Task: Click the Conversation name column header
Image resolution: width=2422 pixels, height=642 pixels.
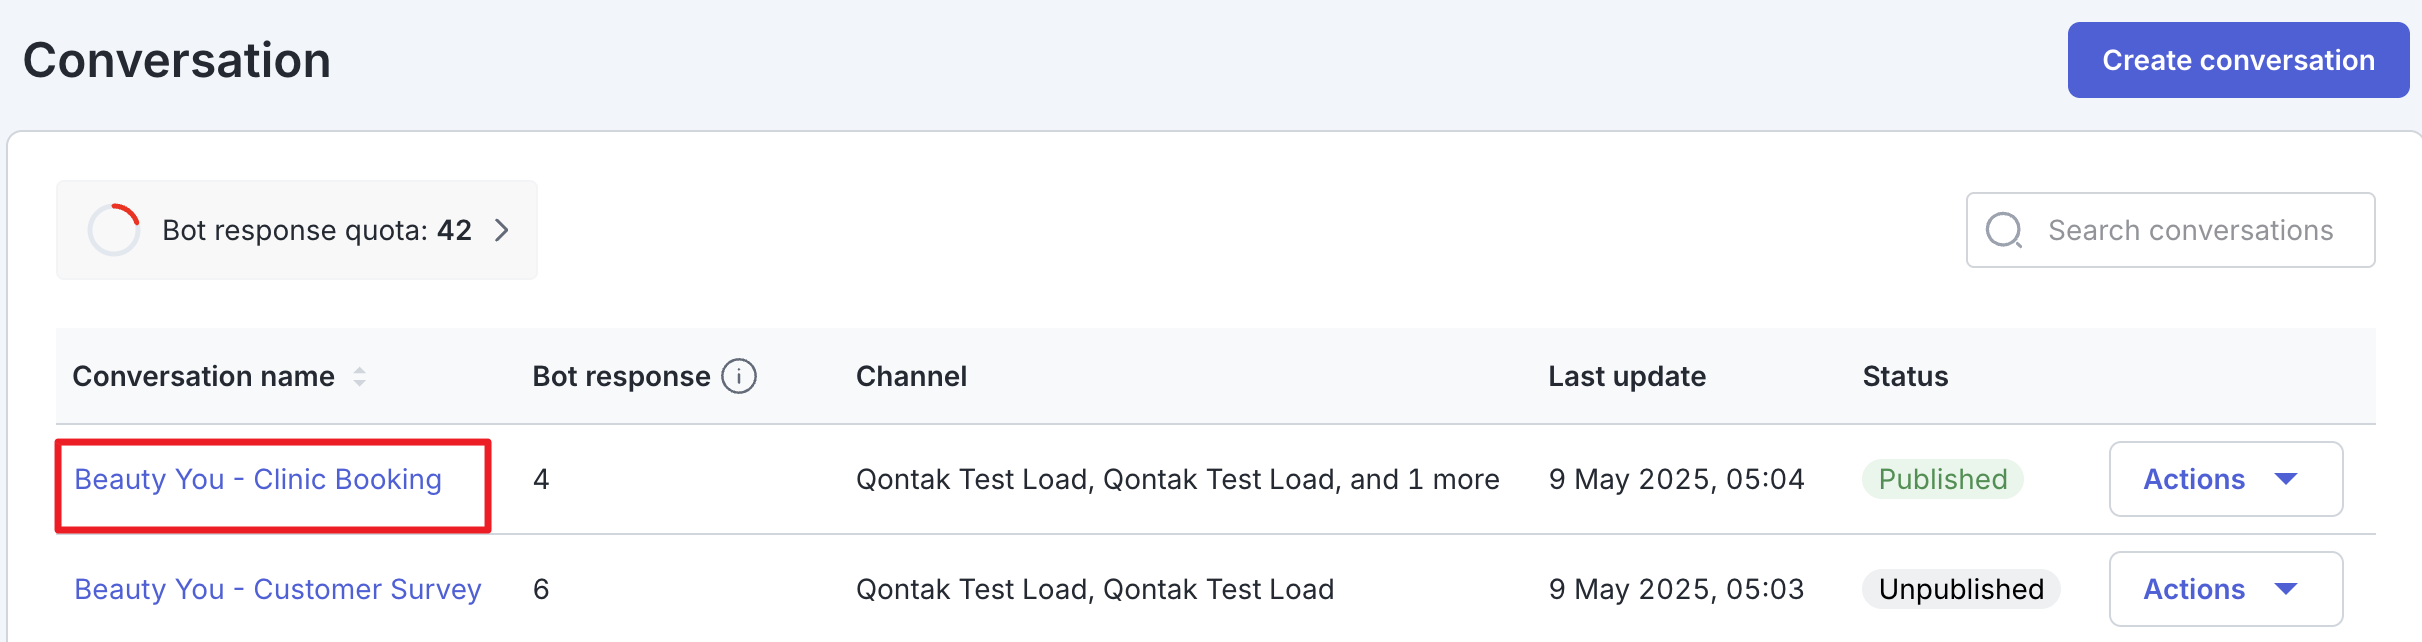Action: [x=203, y=376]
